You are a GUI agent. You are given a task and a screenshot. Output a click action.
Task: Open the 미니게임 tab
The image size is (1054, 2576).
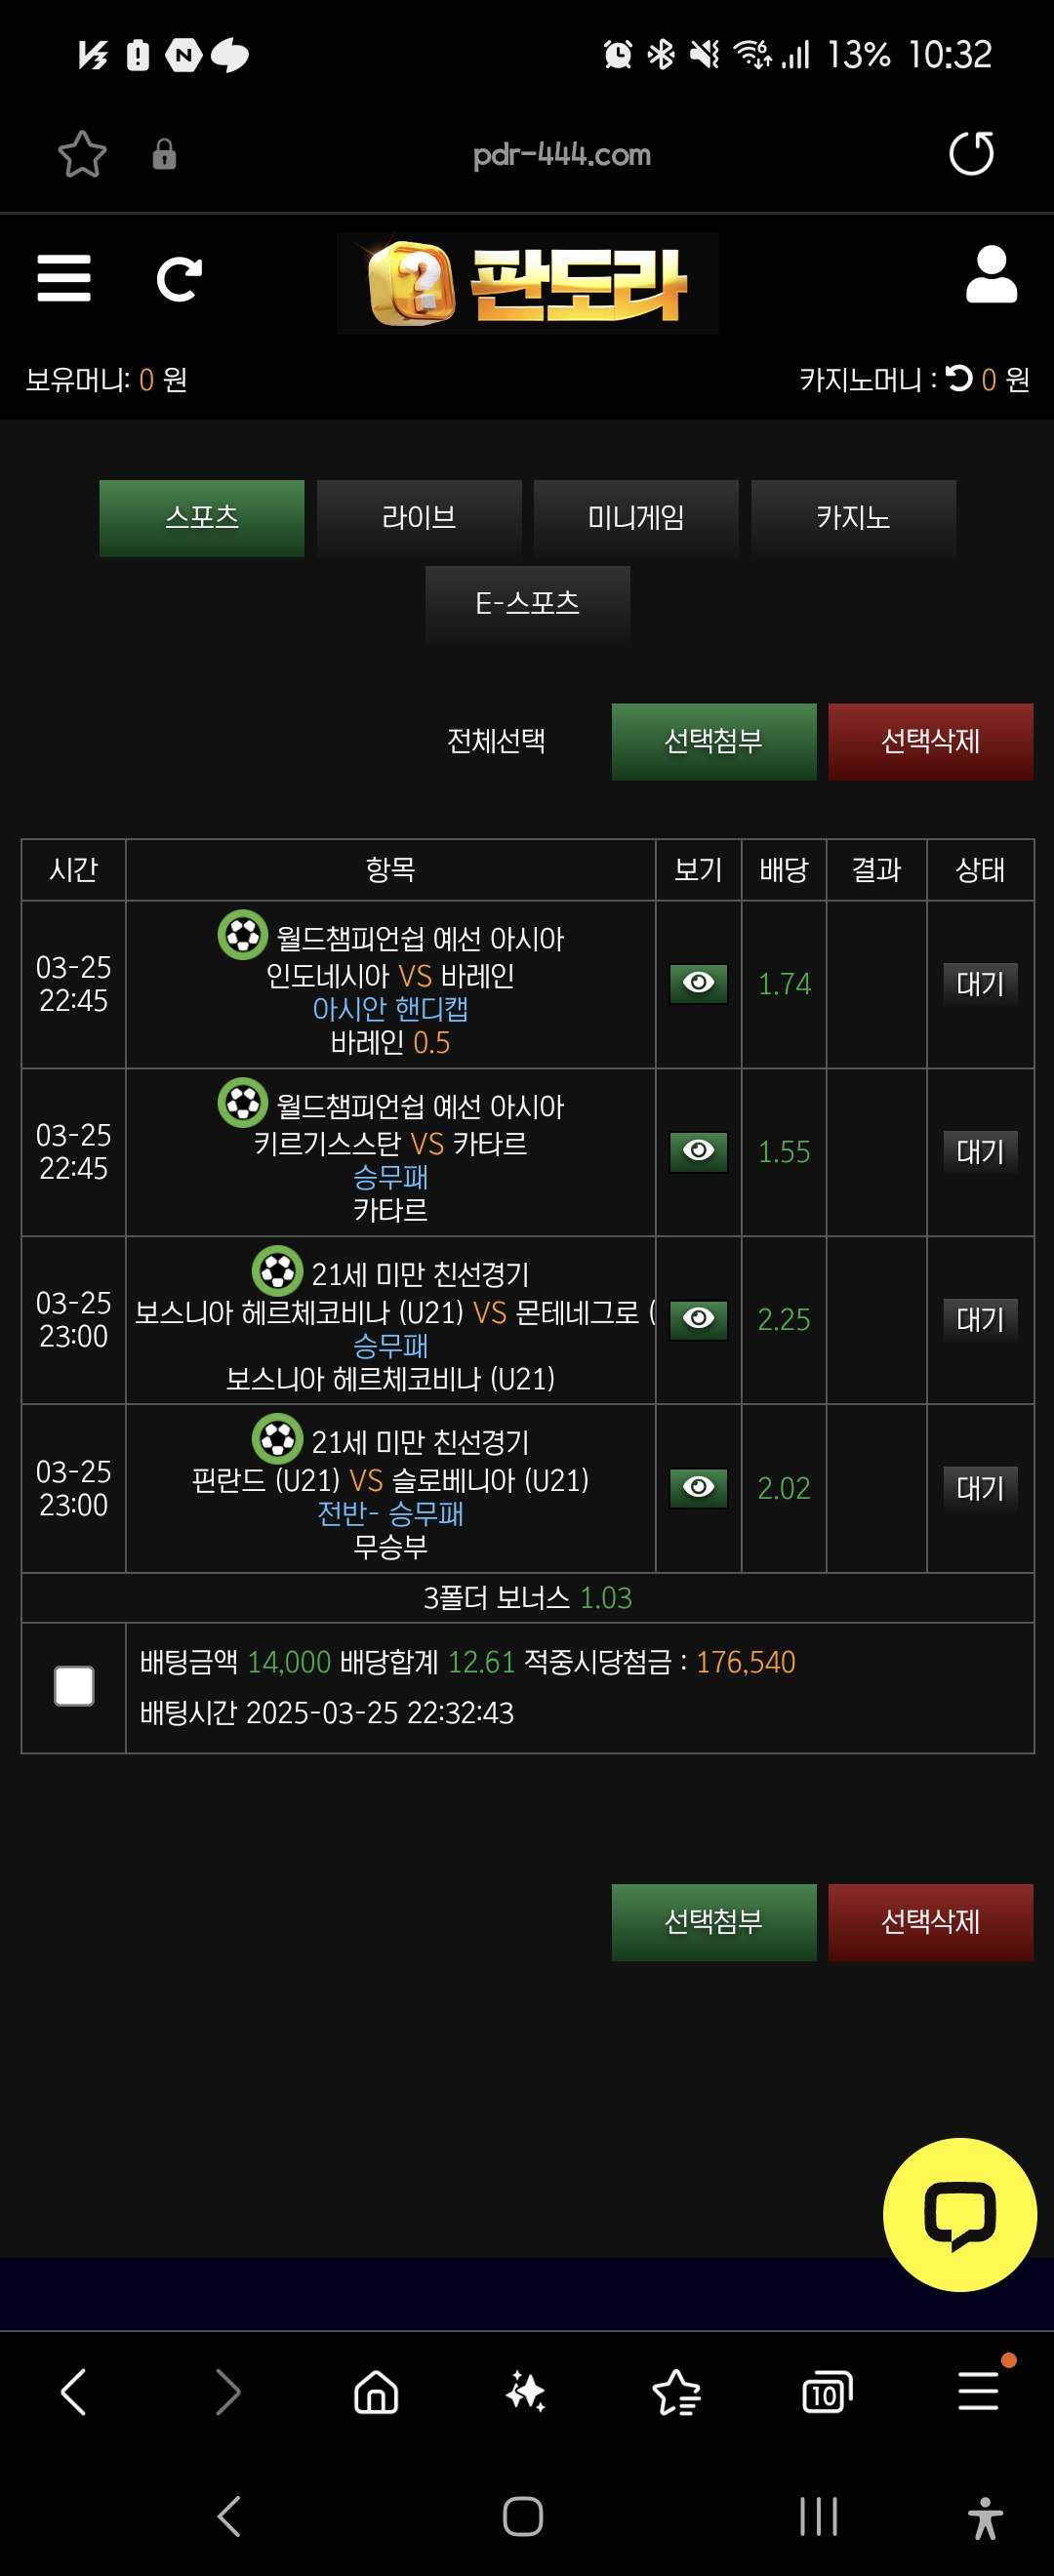[636, 518]
